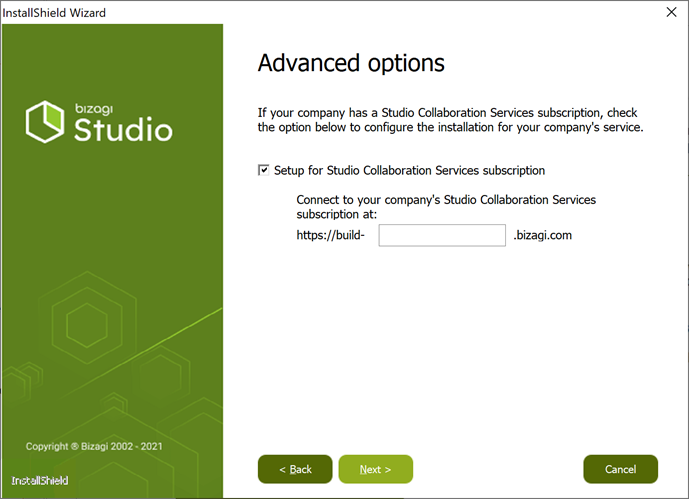The height and width of the screenshot is (499, 689).
Task: Click the 'https://build-' prefix text
Action: pos(330,235)
